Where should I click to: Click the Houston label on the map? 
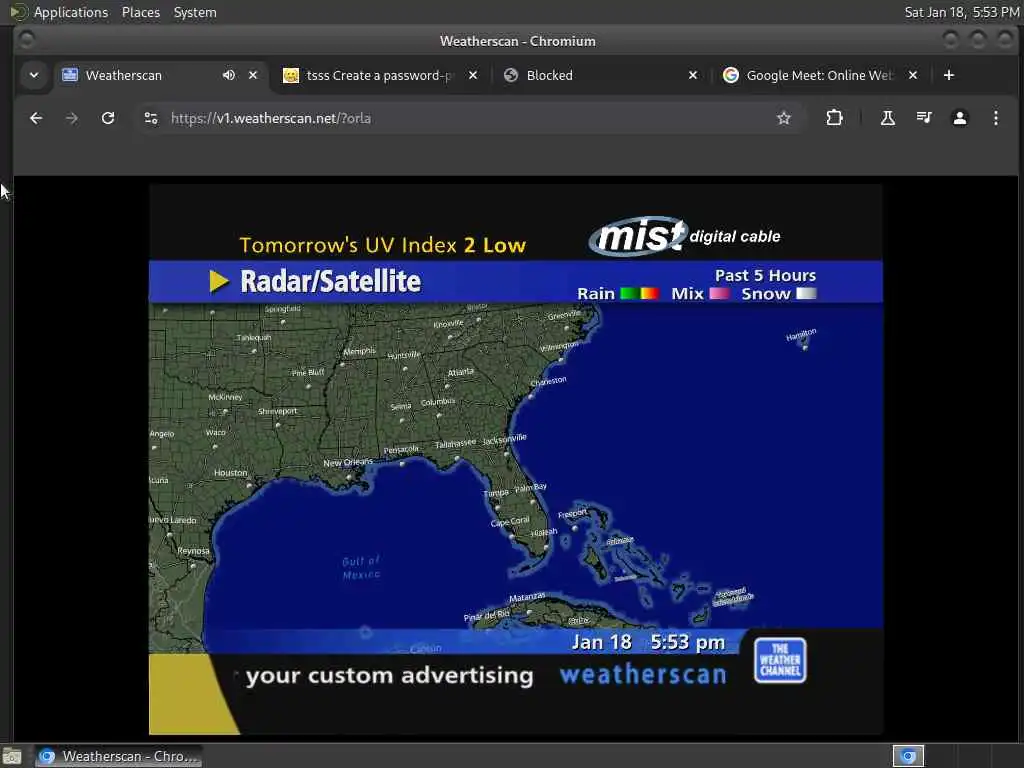[x=231, y=473]
